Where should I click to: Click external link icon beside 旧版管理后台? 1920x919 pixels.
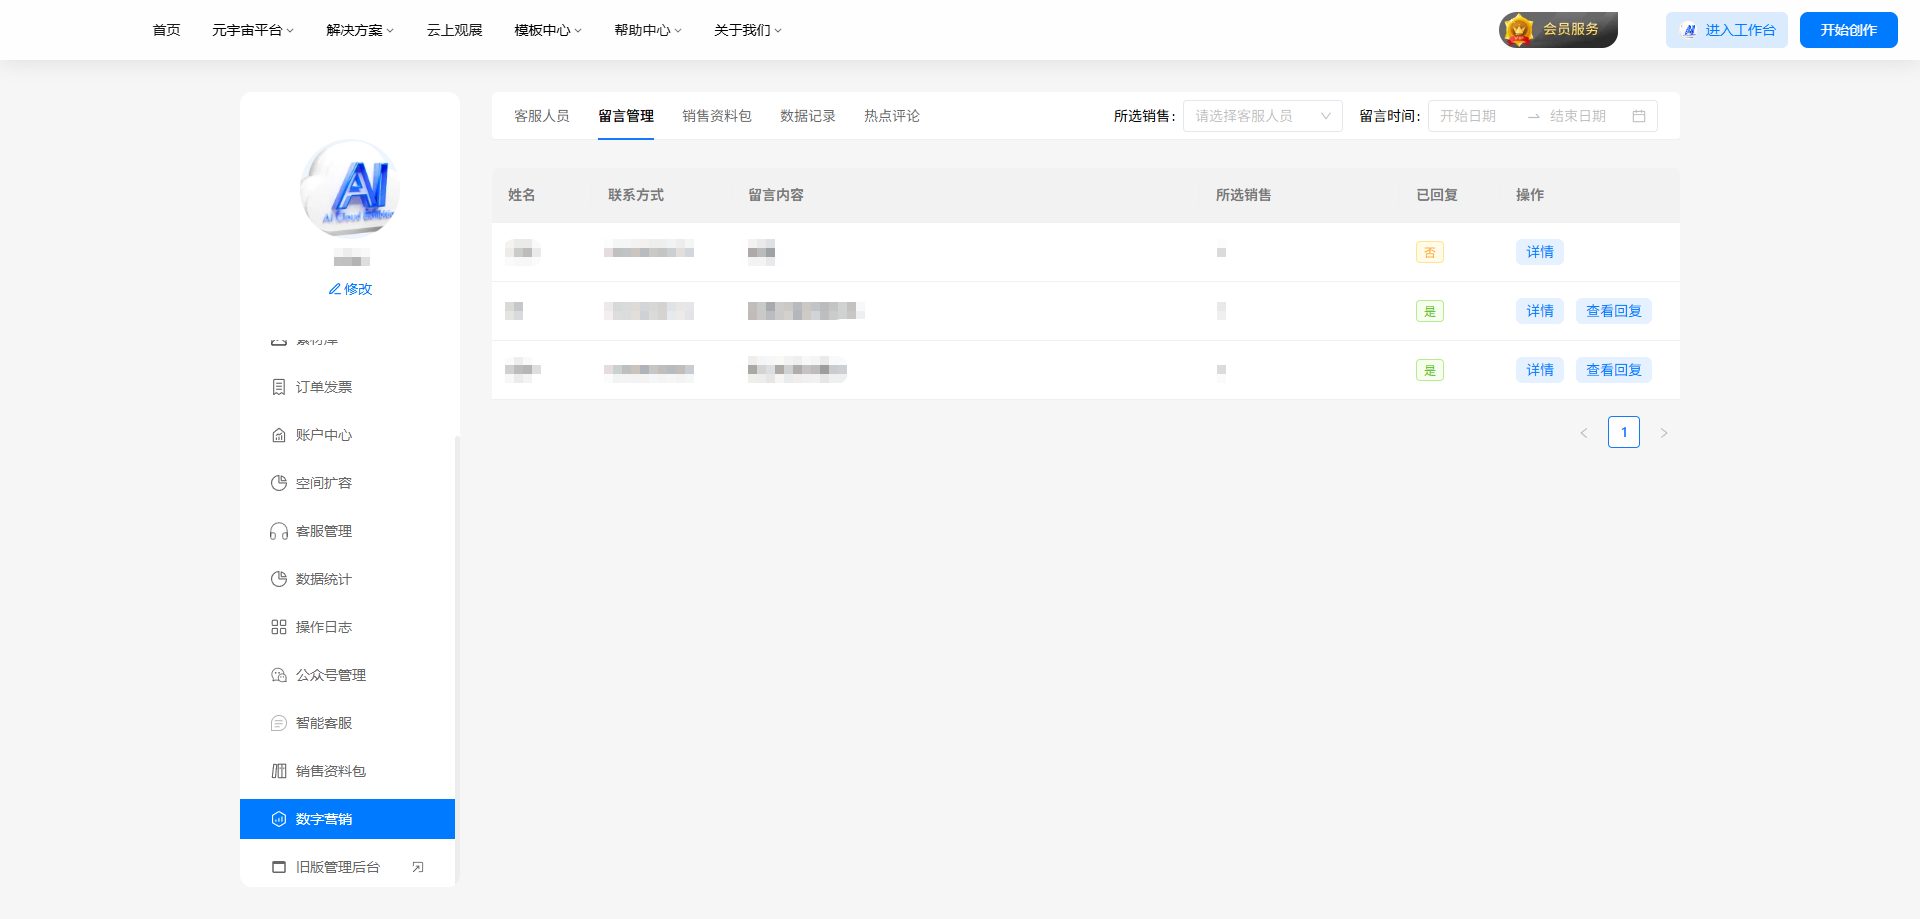[x=418, y=867]
